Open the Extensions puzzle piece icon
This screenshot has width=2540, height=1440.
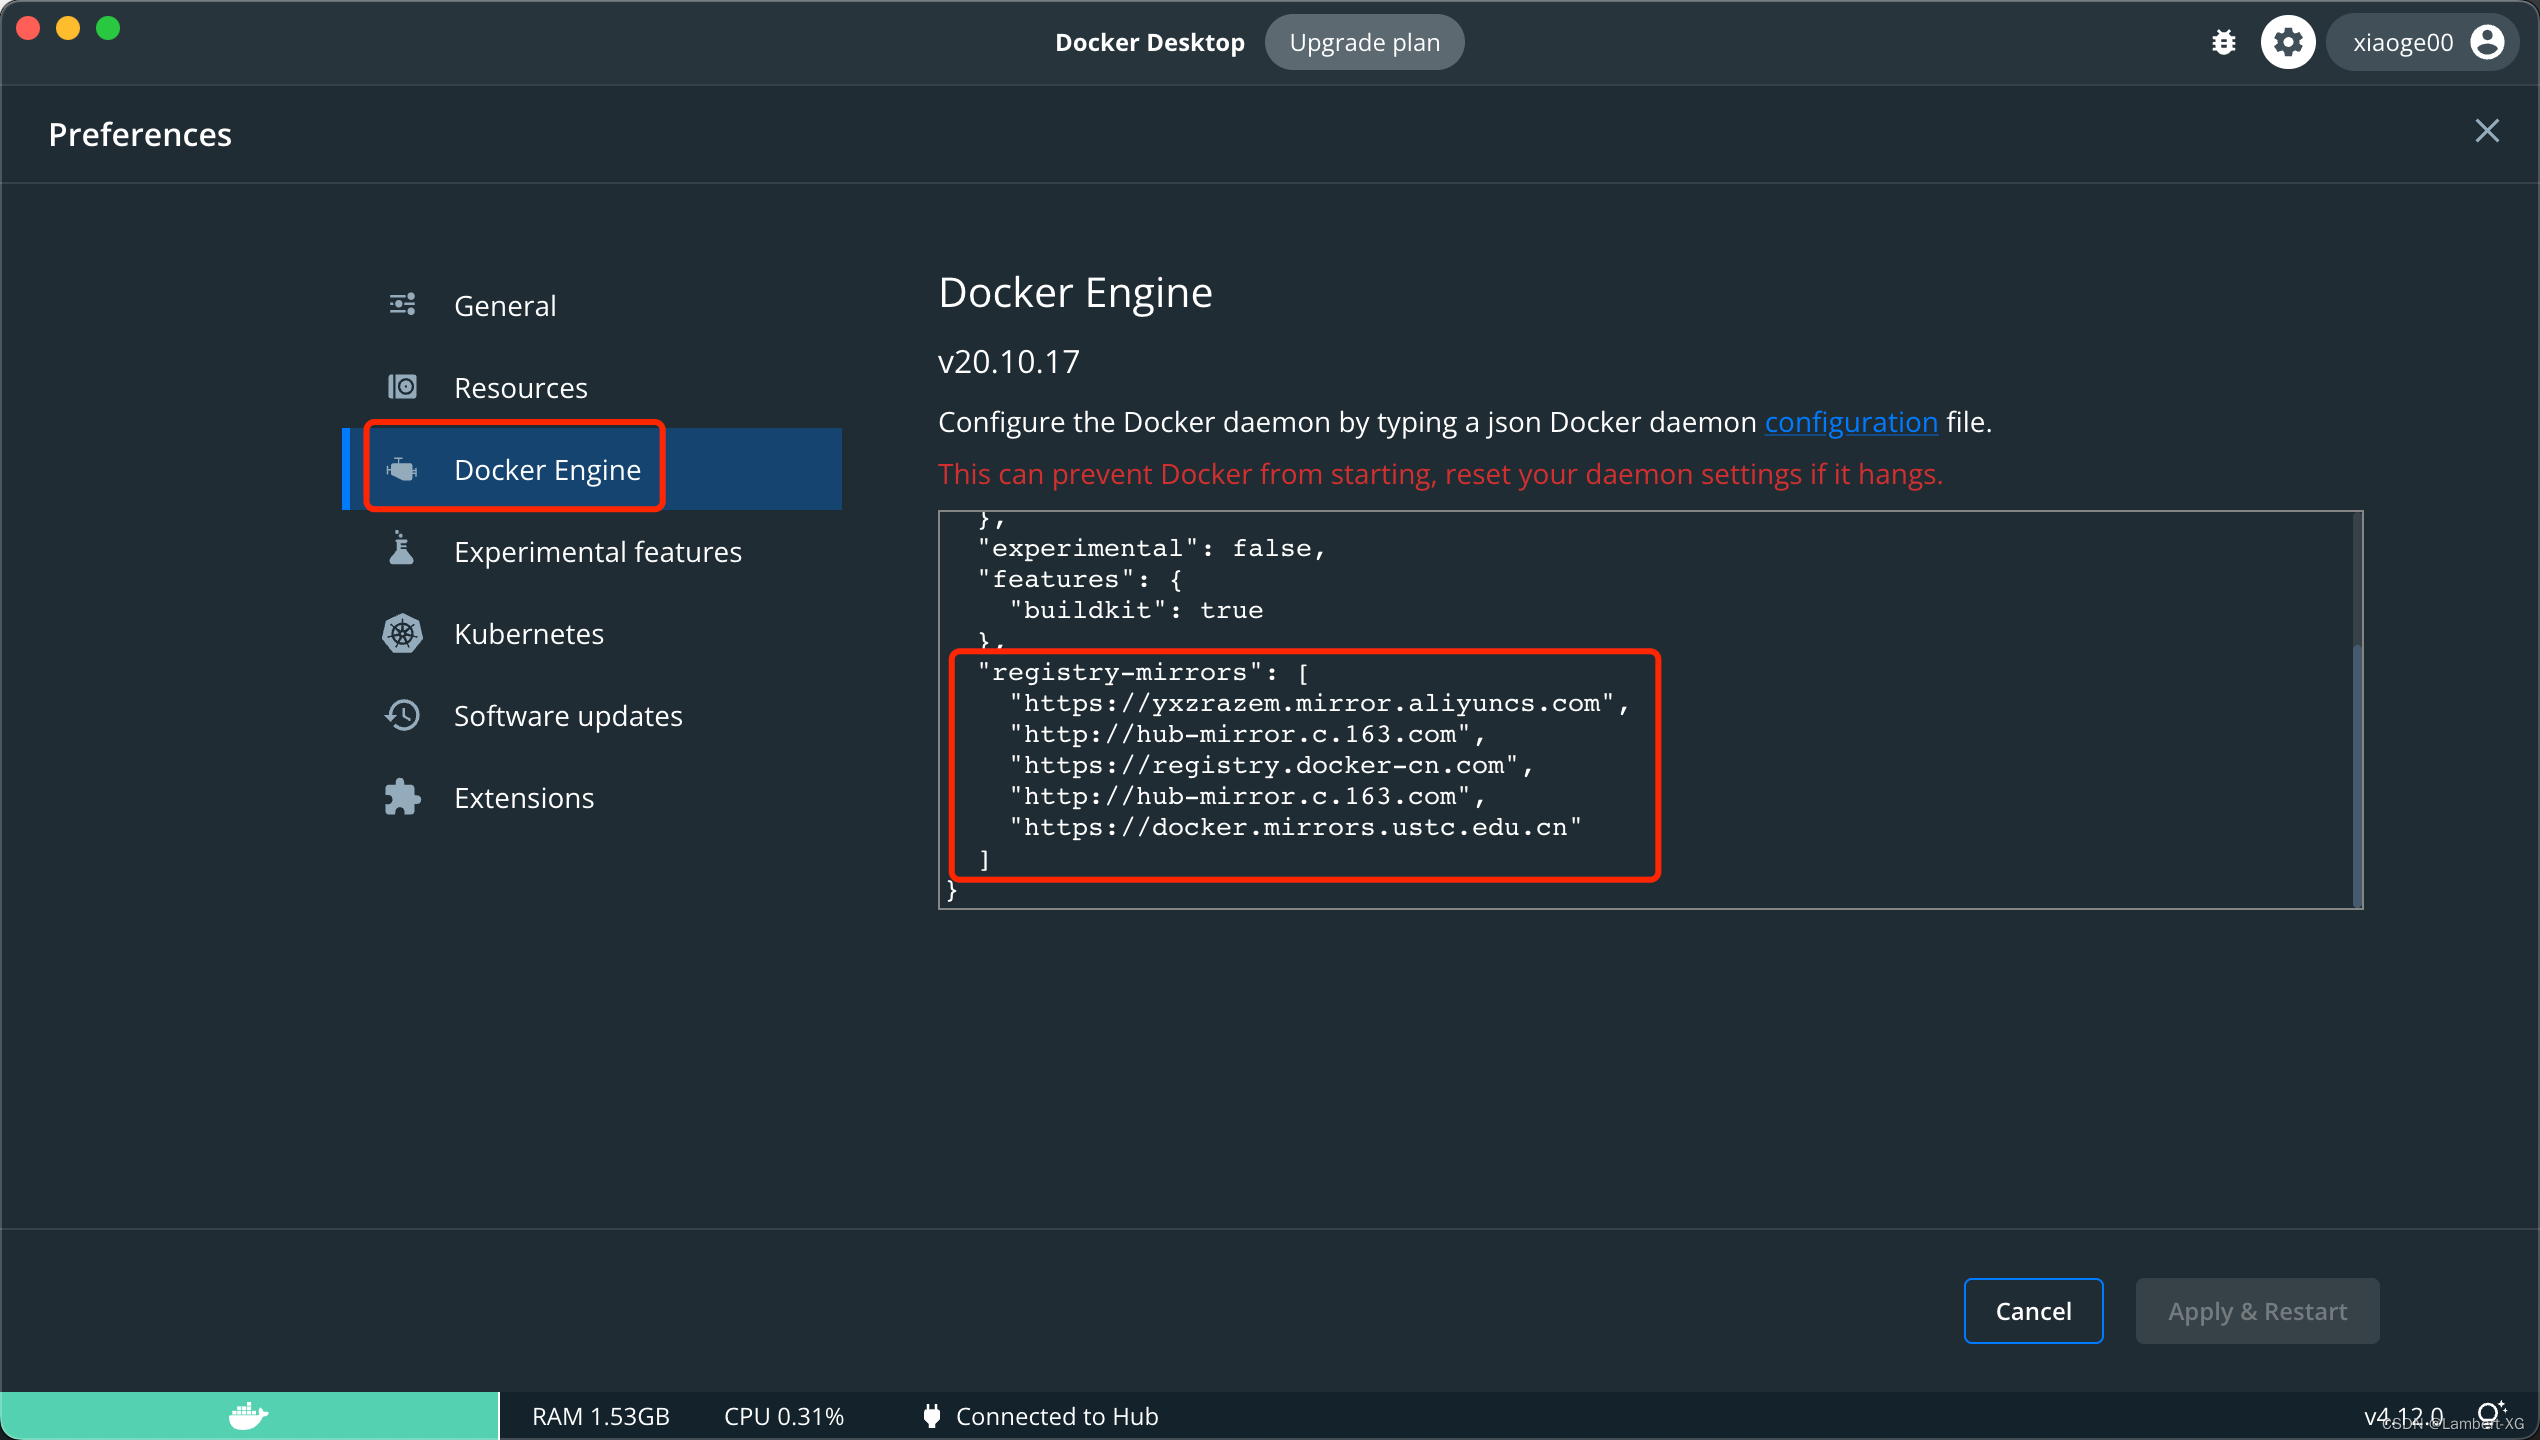click(402, 797)
